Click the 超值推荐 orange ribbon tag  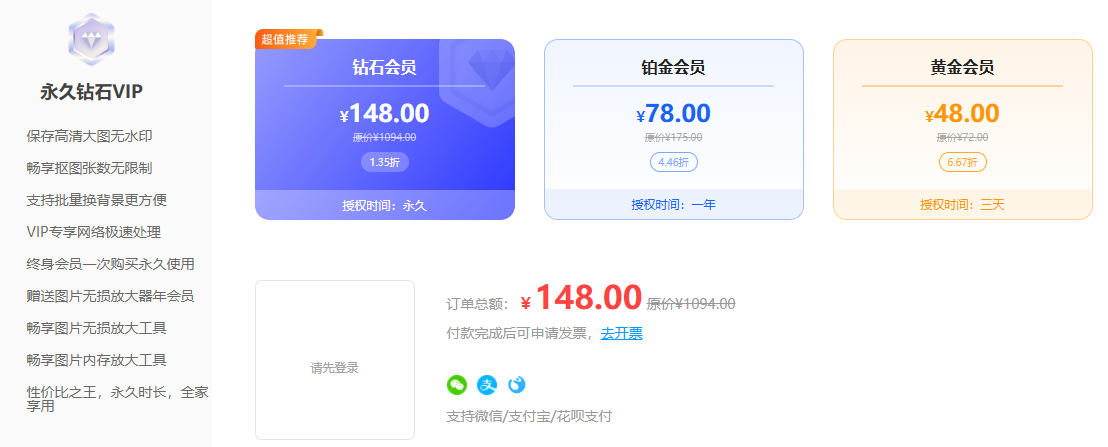click(x=288, y=39)
